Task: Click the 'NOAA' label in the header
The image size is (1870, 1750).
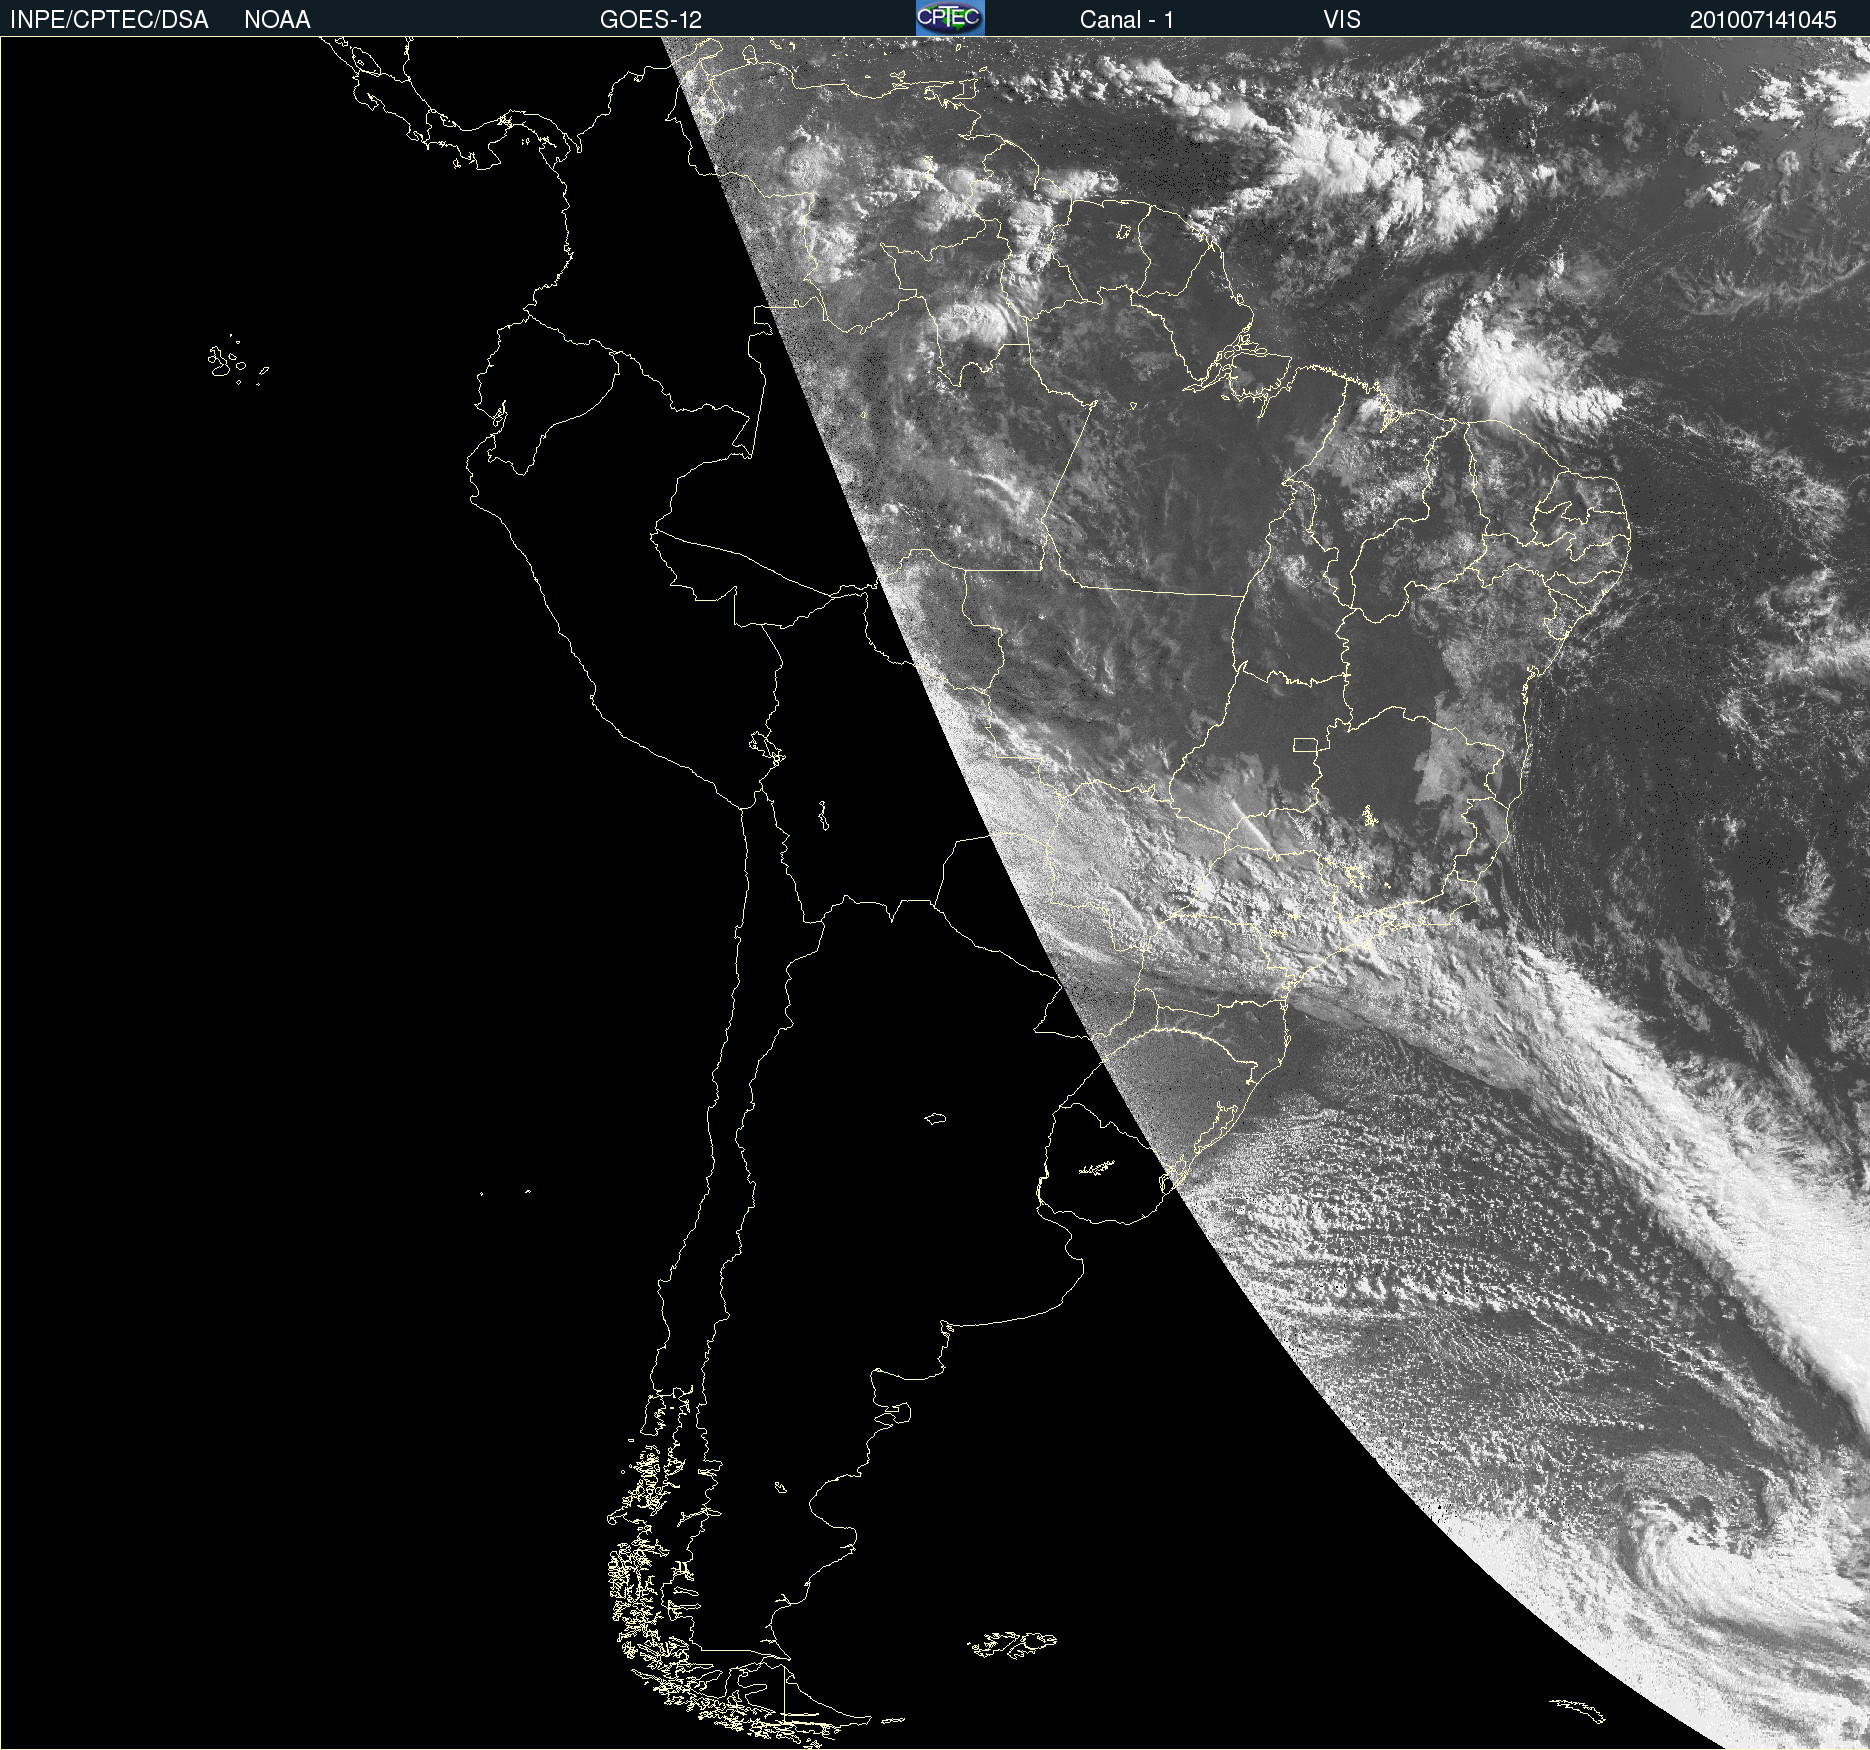Action: (x=277, y=19)
